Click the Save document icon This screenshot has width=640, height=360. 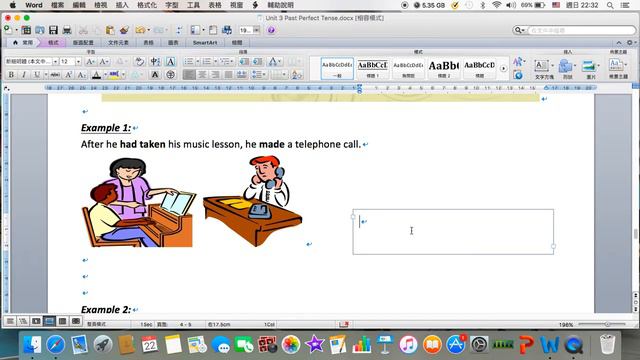point(53,30)
